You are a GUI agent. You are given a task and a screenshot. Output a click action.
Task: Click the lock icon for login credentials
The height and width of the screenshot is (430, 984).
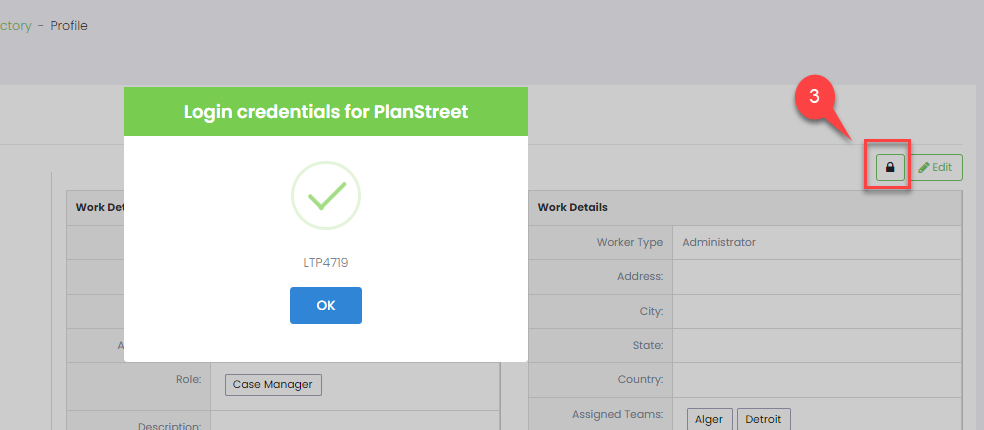click(890, 168)
